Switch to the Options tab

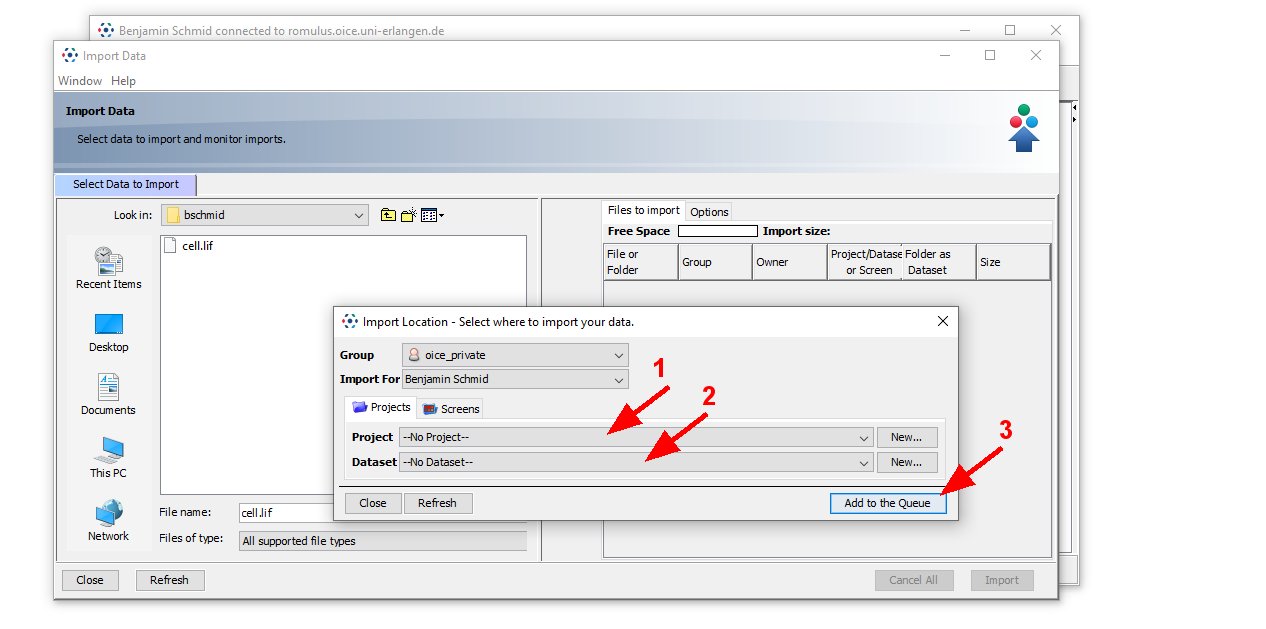[x=709, y=211]
